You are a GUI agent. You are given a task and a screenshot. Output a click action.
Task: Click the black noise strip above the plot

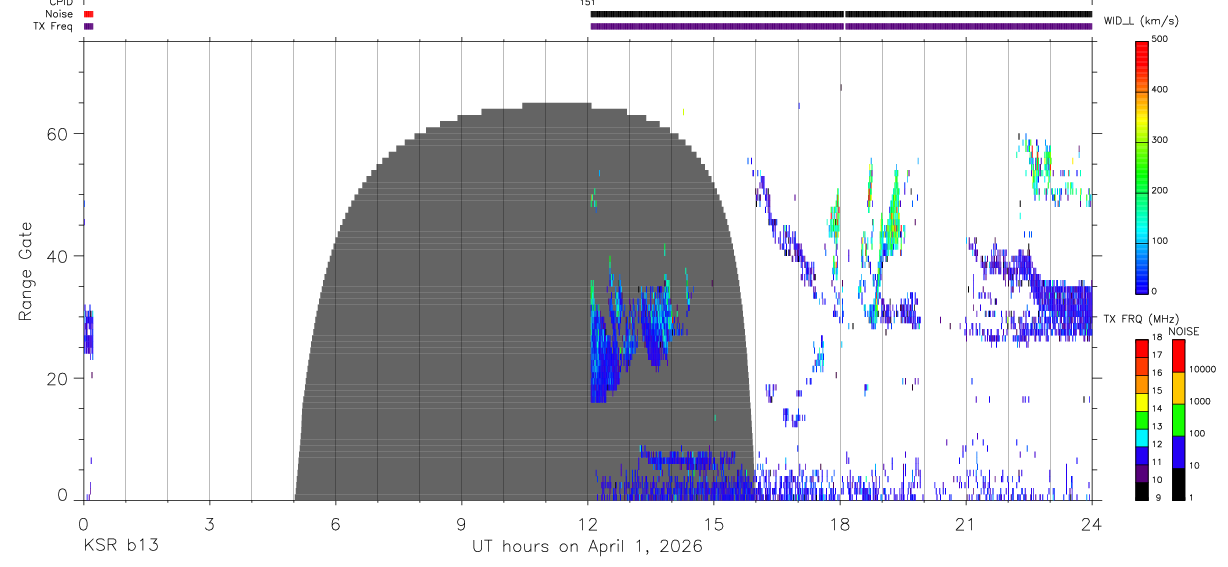point(841,14)
